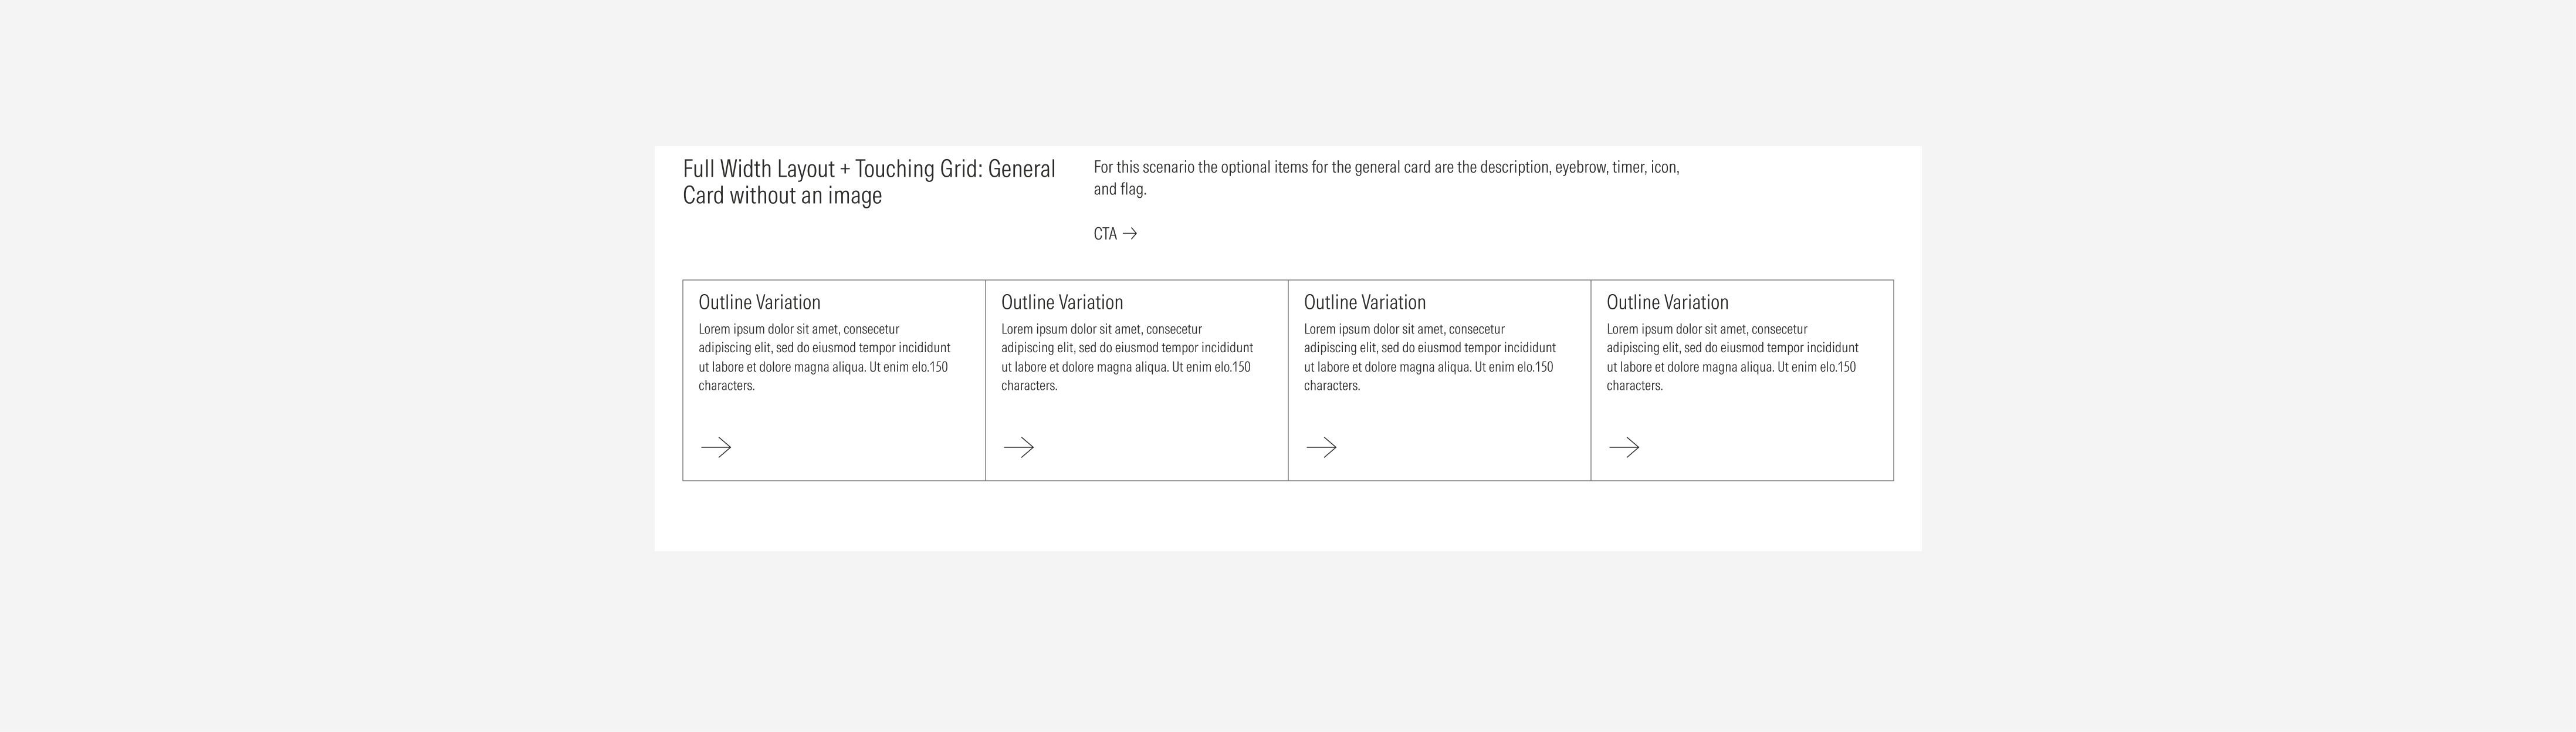Select the heading 'Outline Variation' on the first card
Image resolution: width=2576 pixels, height=732 pixels.
pos(759,301)
